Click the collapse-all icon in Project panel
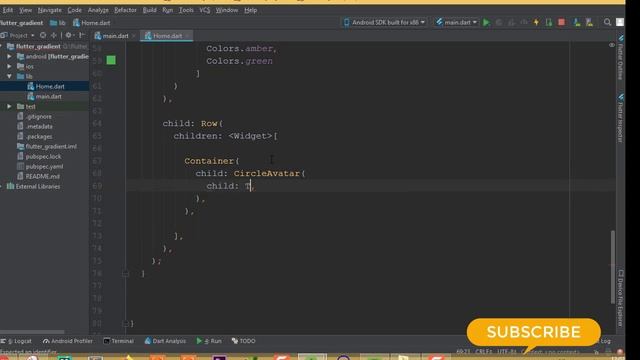Viewport: 640px width, 360px height. (53, 36)
